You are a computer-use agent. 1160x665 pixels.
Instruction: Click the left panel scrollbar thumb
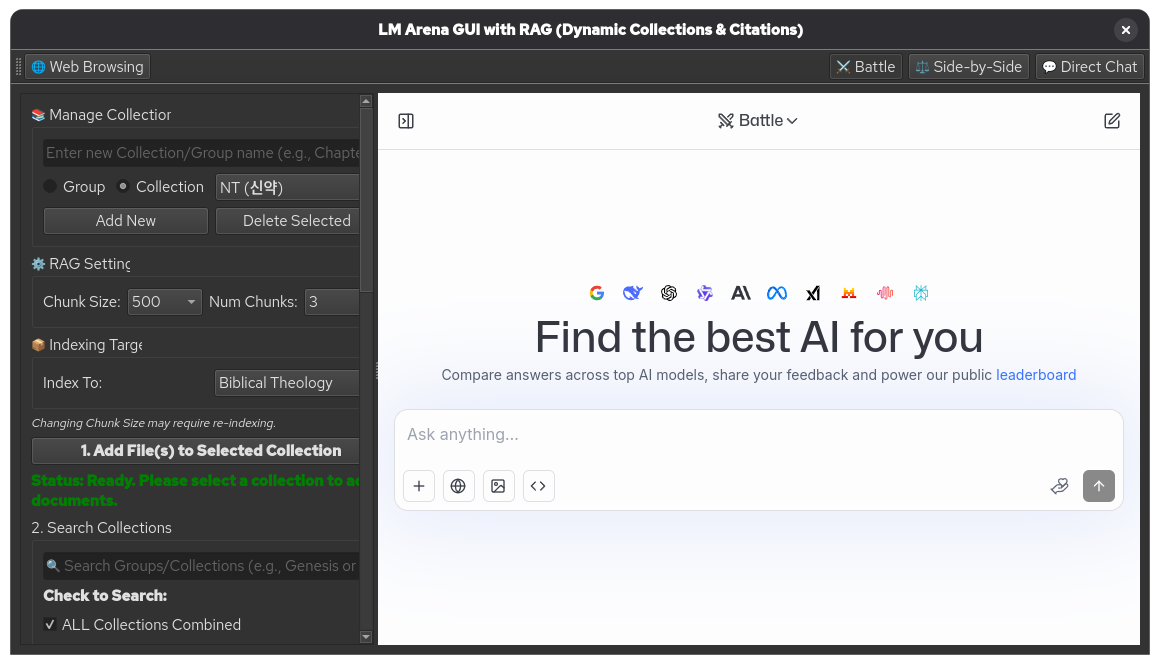click(365, 200)
